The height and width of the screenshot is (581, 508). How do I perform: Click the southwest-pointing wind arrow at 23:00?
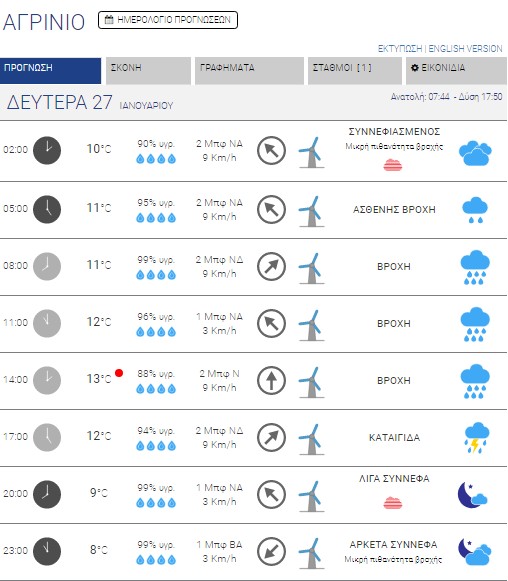271,551
